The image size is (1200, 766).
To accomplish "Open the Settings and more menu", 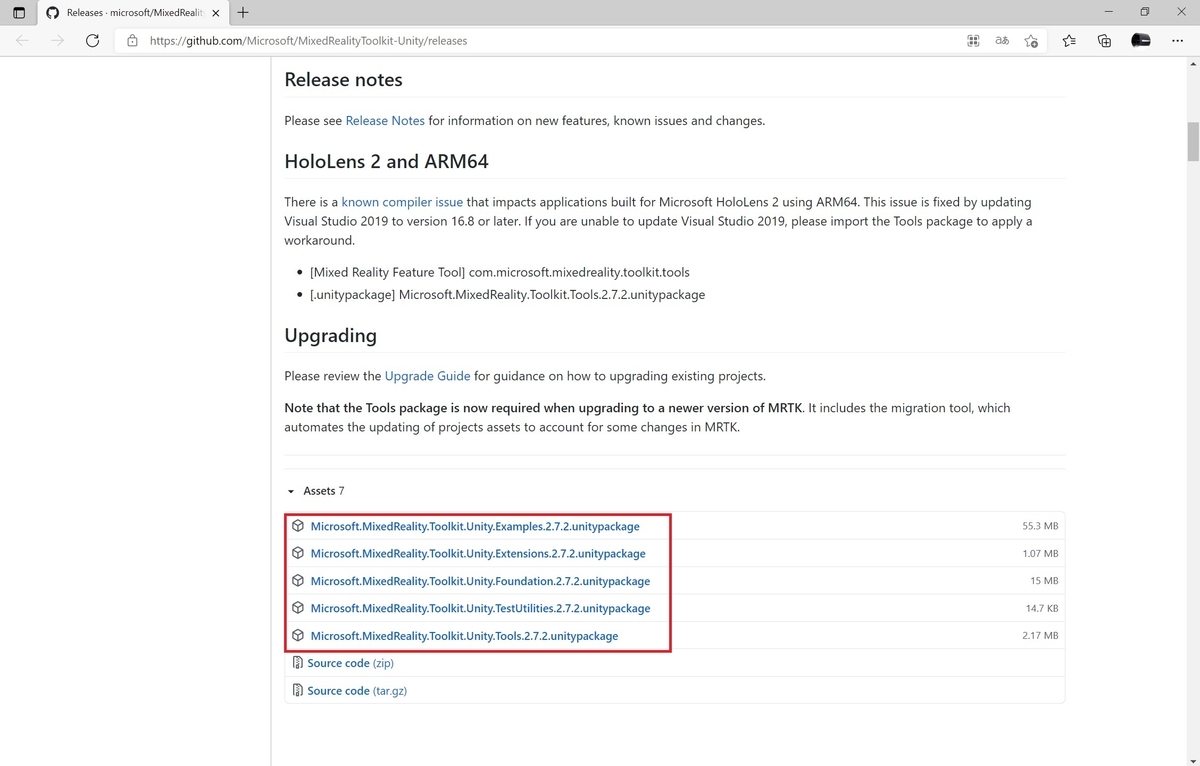I will point(1176,41).
